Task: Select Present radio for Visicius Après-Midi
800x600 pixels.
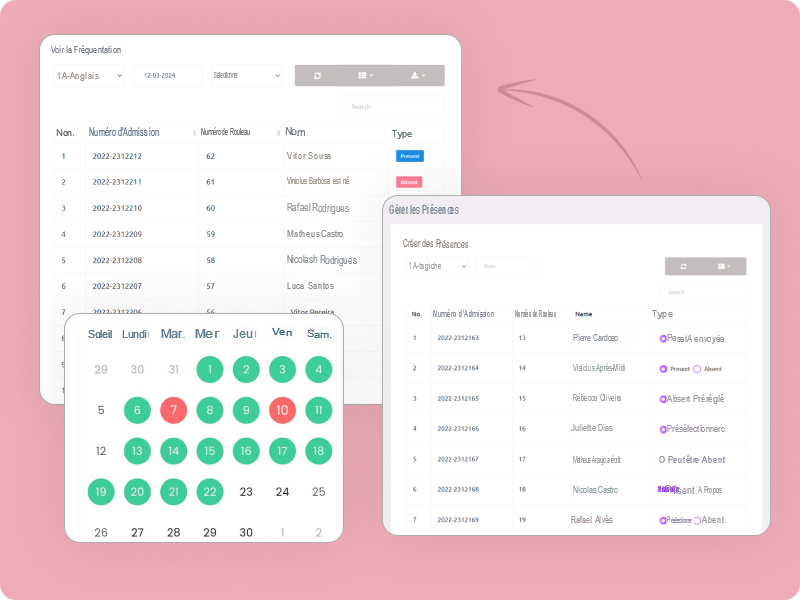Action: coord(664,369)
